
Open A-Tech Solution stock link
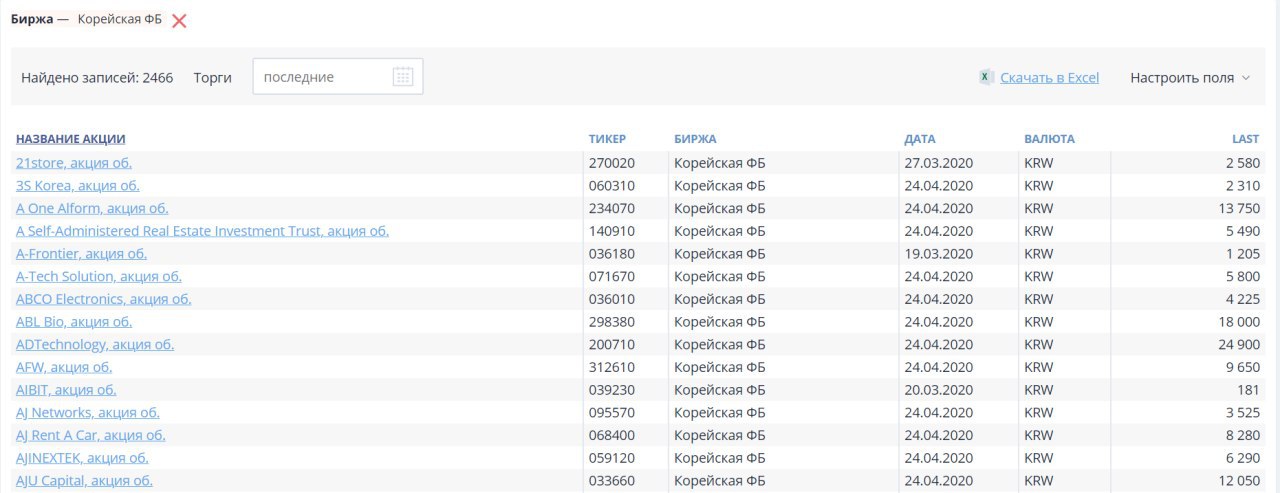[x=99, y=276]
